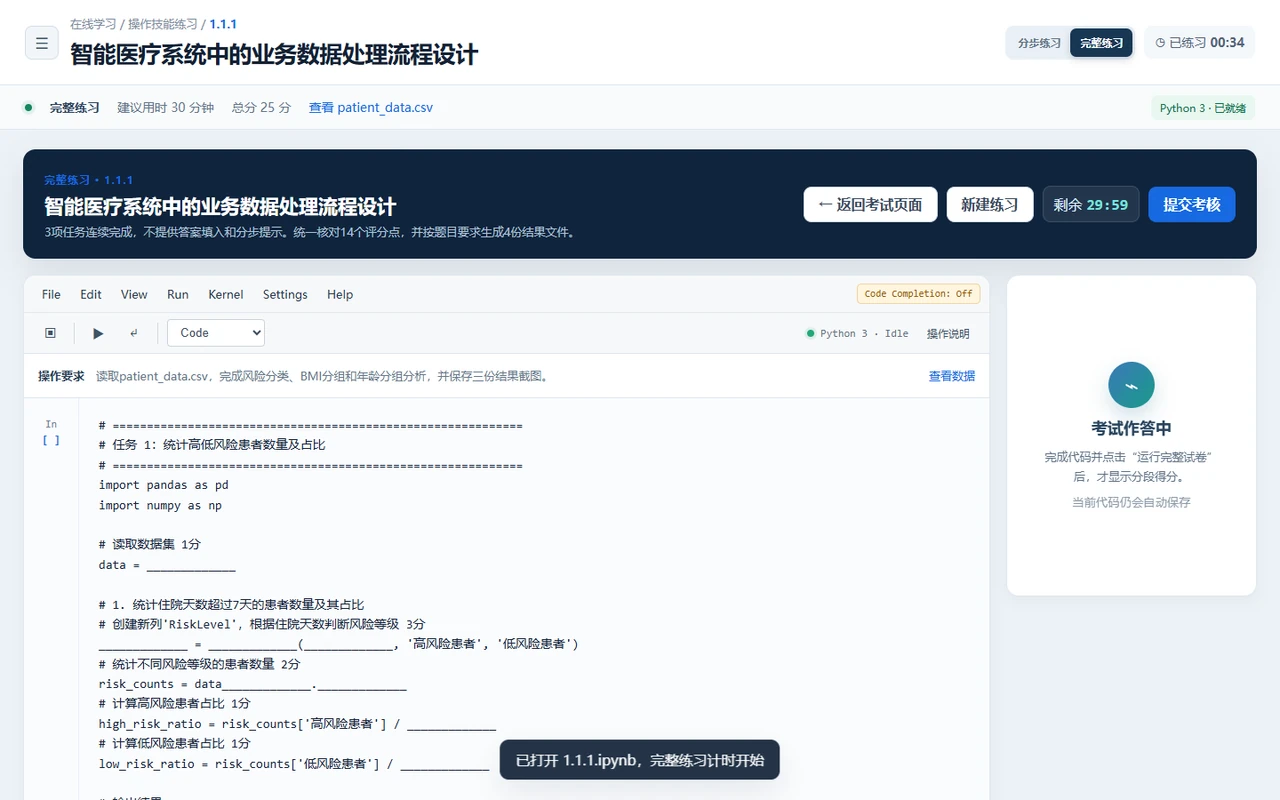Viewport: 1280px width, 800px height.
Task: Click the 查看数据 link
Action: [x=952, y=376]
